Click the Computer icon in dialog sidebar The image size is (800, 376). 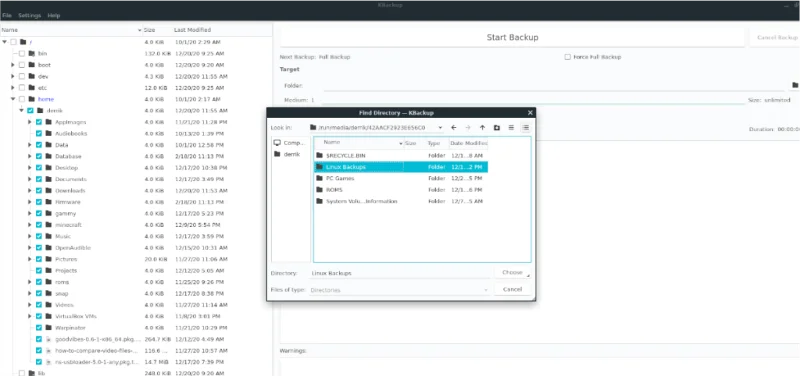point(278,143)
